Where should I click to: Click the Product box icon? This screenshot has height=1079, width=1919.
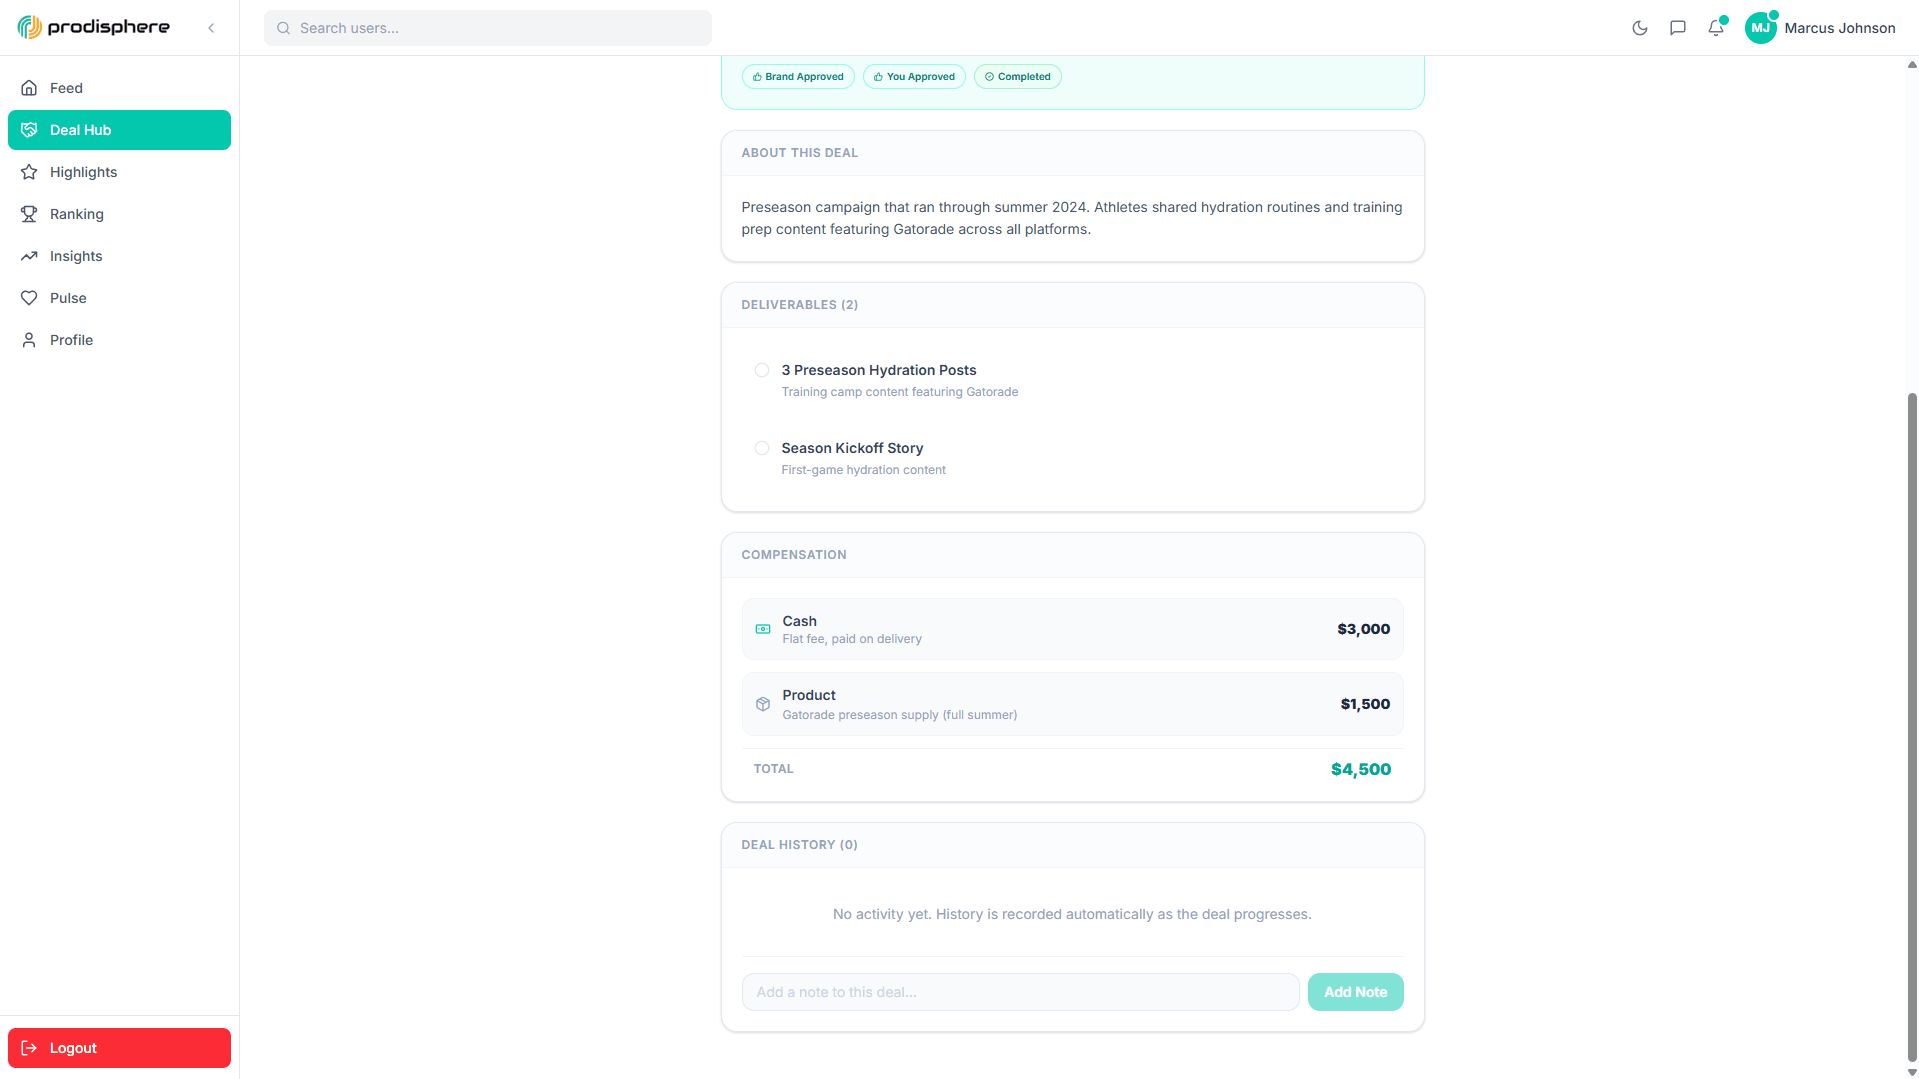click(763, 704)
